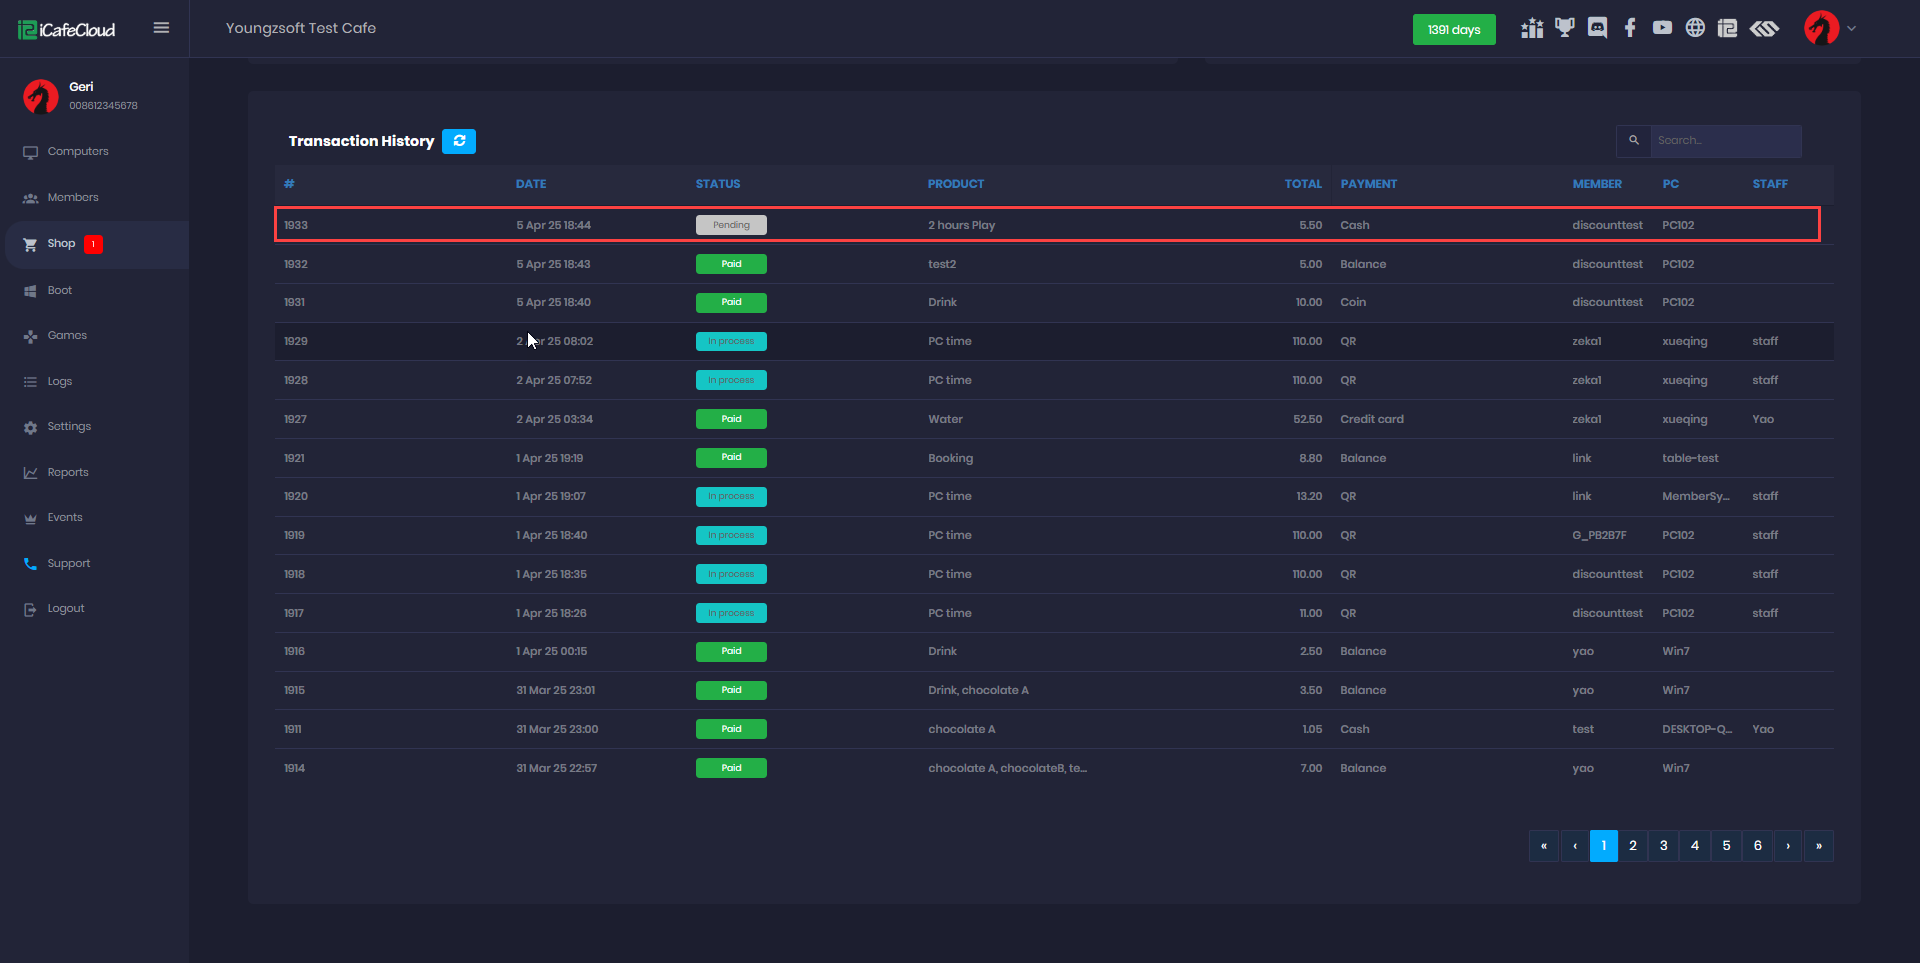Expand the user avatar dropdown
The height and width of the screenshot is (963, 1920).
point(1830,28)
